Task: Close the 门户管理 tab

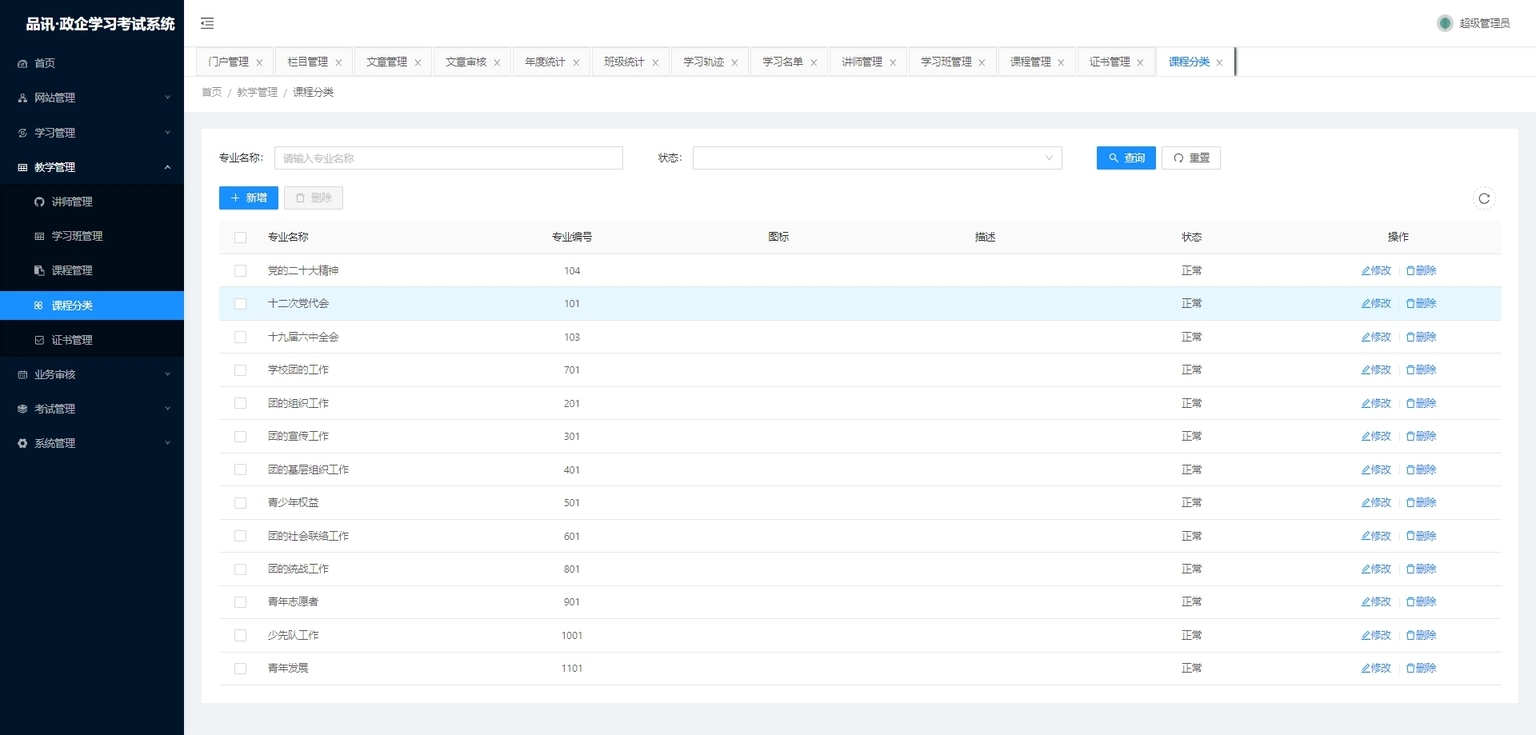Action: click(259, 62)
